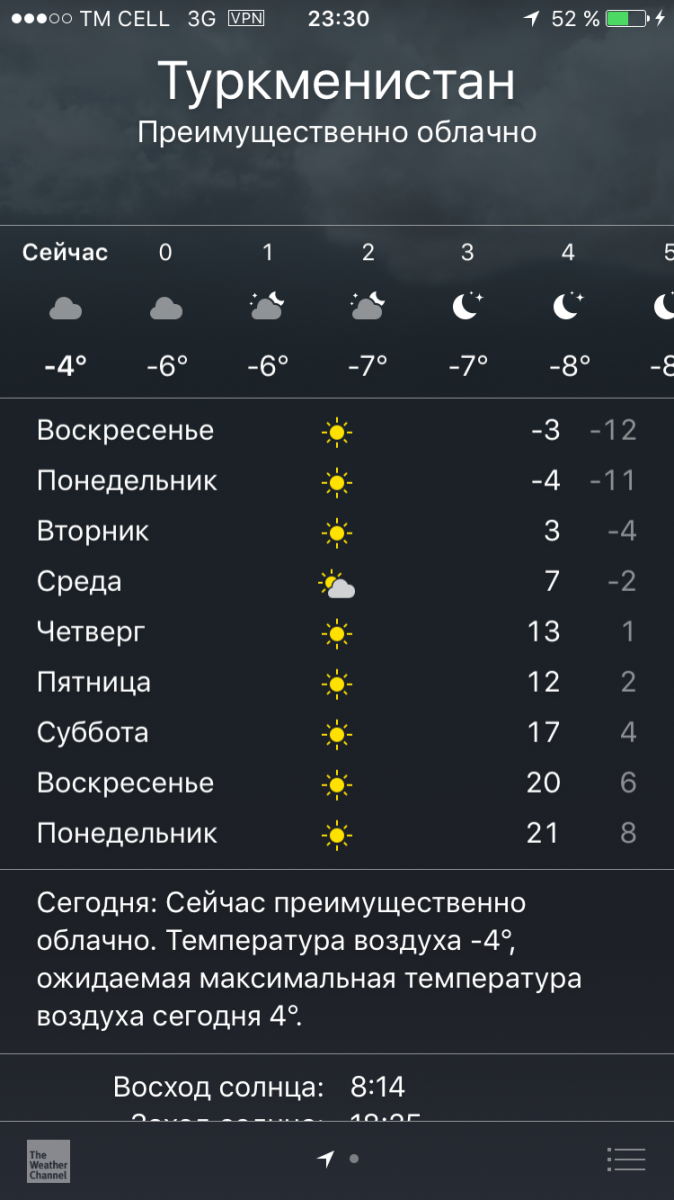This screenshot has width=674, height=1200.
Task: Tap The Weather Channel logo
Action: (48, 1161)
